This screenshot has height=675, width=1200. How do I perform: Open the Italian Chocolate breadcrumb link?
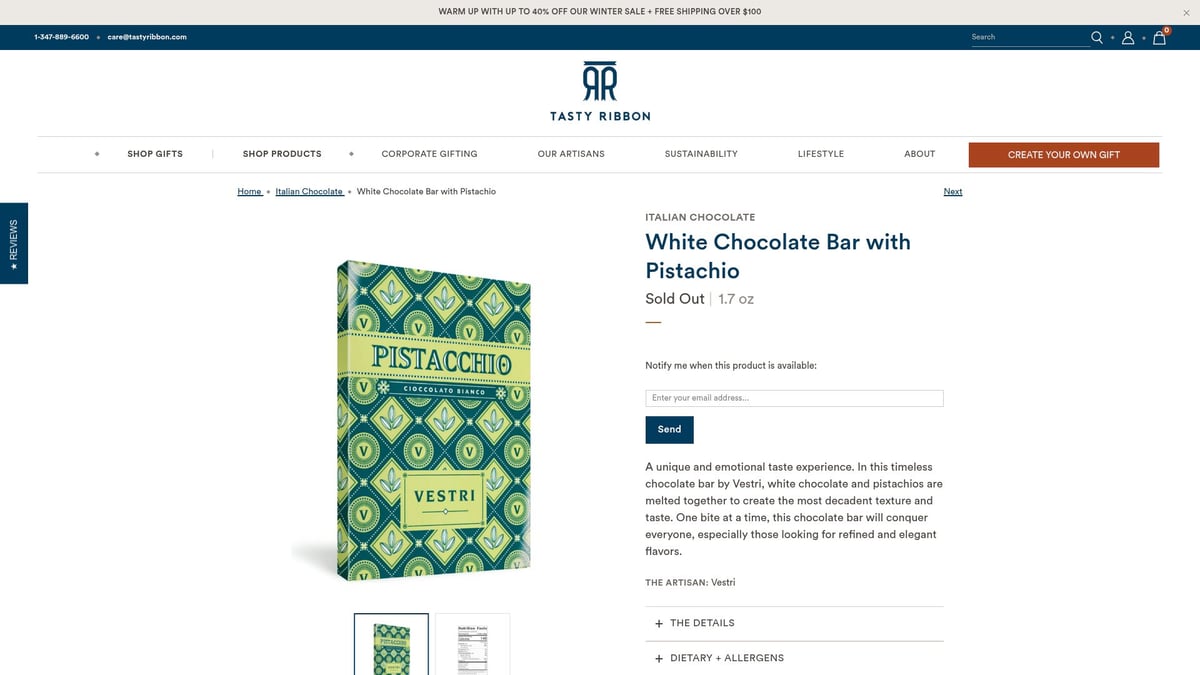(308, 191)
